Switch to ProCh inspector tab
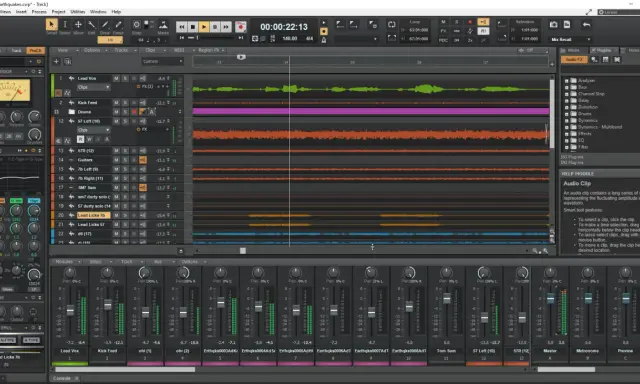Viewport: 640px width, 384px height. pyautogui.click(x=35, y=51)
